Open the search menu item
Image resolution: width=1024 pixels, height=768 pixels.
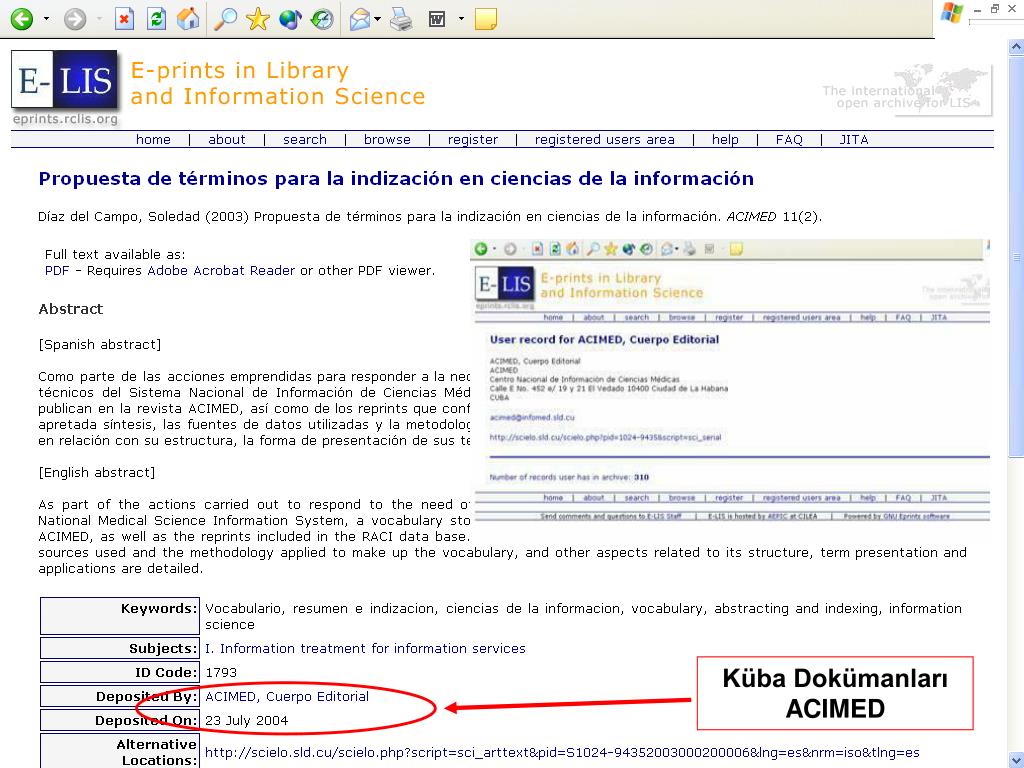(x=305, y=139)
